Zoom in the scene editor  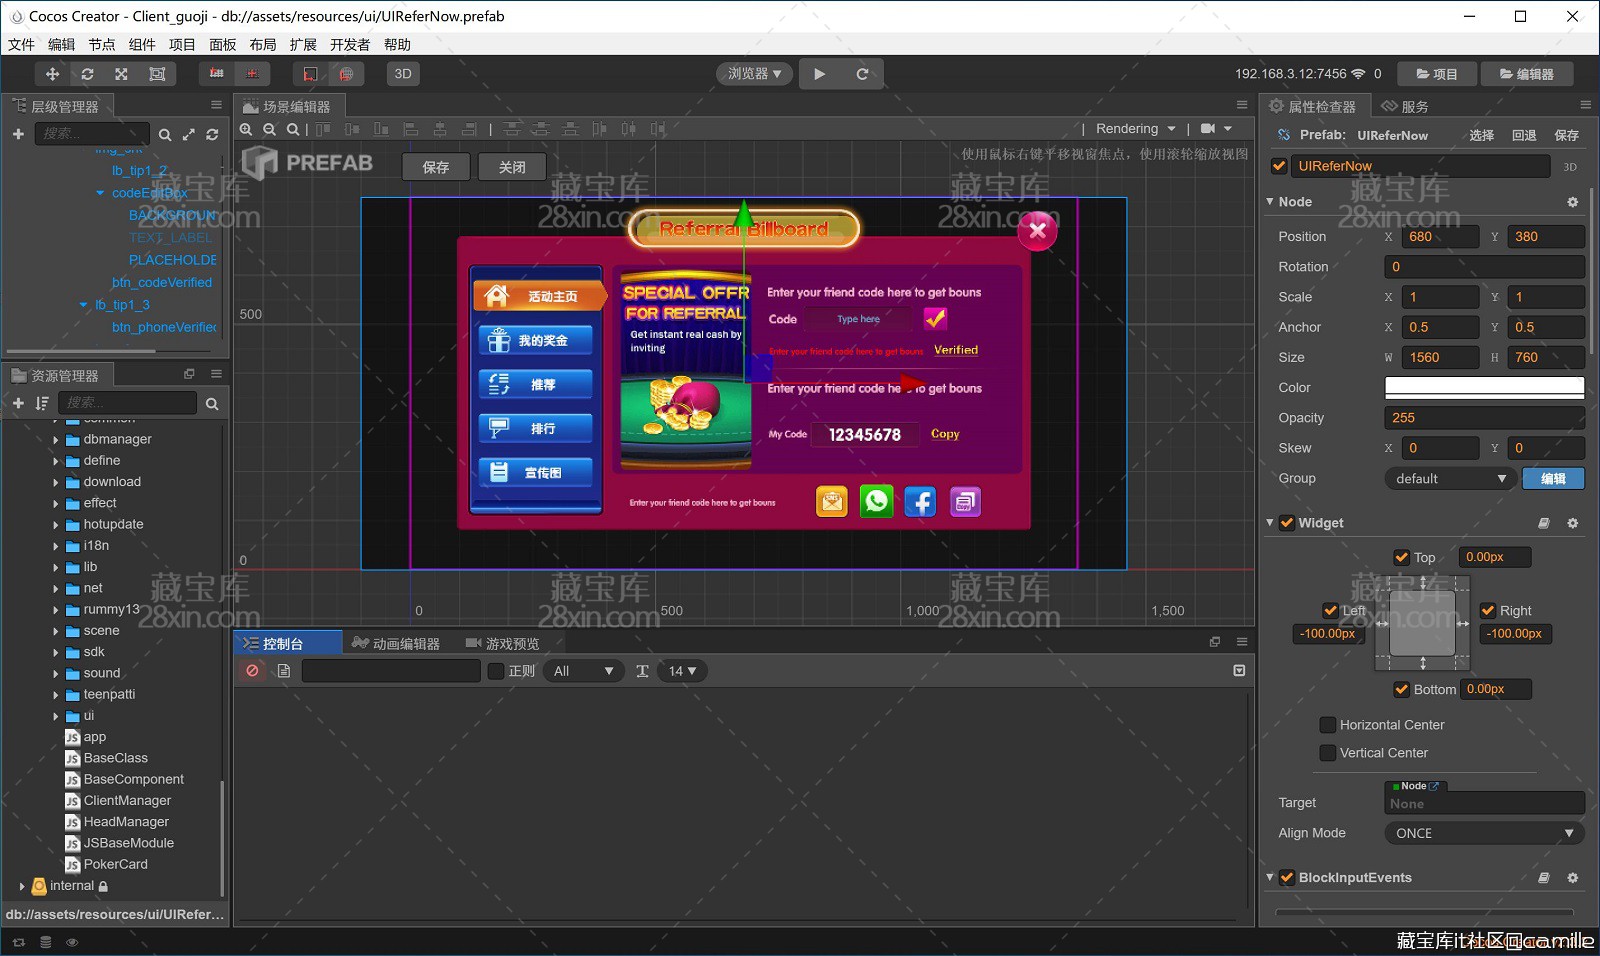coord(246,129)
